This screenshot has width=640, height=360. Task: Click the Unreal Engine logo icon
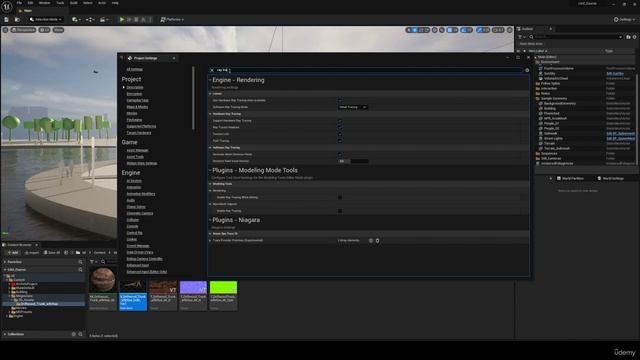point(7,6)
